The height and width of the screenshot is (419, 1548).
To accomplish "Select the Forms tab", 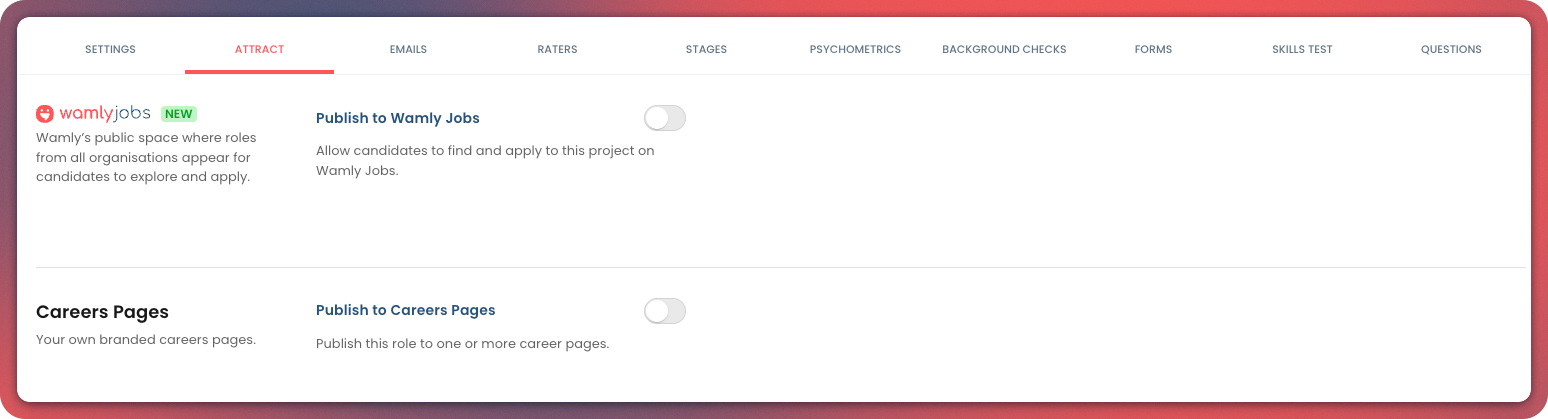I will [x=1153, y=49].
